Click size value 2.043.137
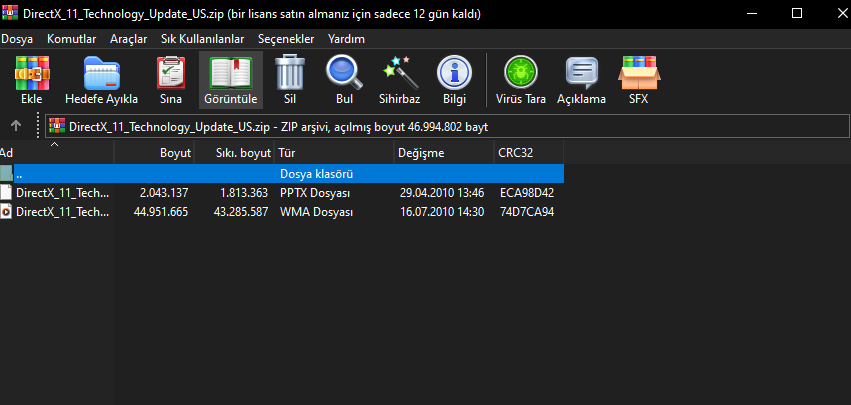Viewport: 851px width, 405px height. click(164, 193)
